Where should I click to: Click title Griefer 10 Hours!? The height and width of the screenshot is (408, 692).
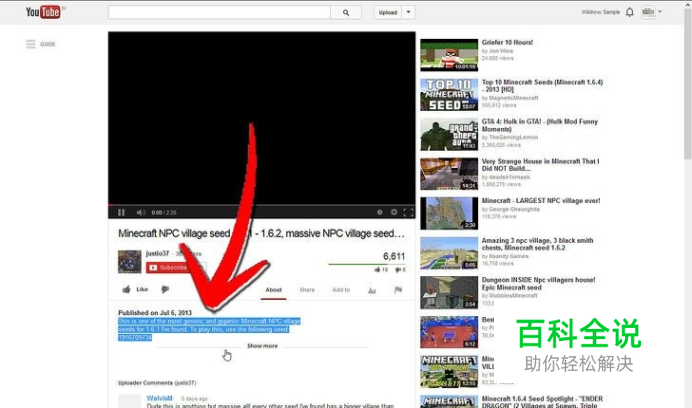pos(507,42)
